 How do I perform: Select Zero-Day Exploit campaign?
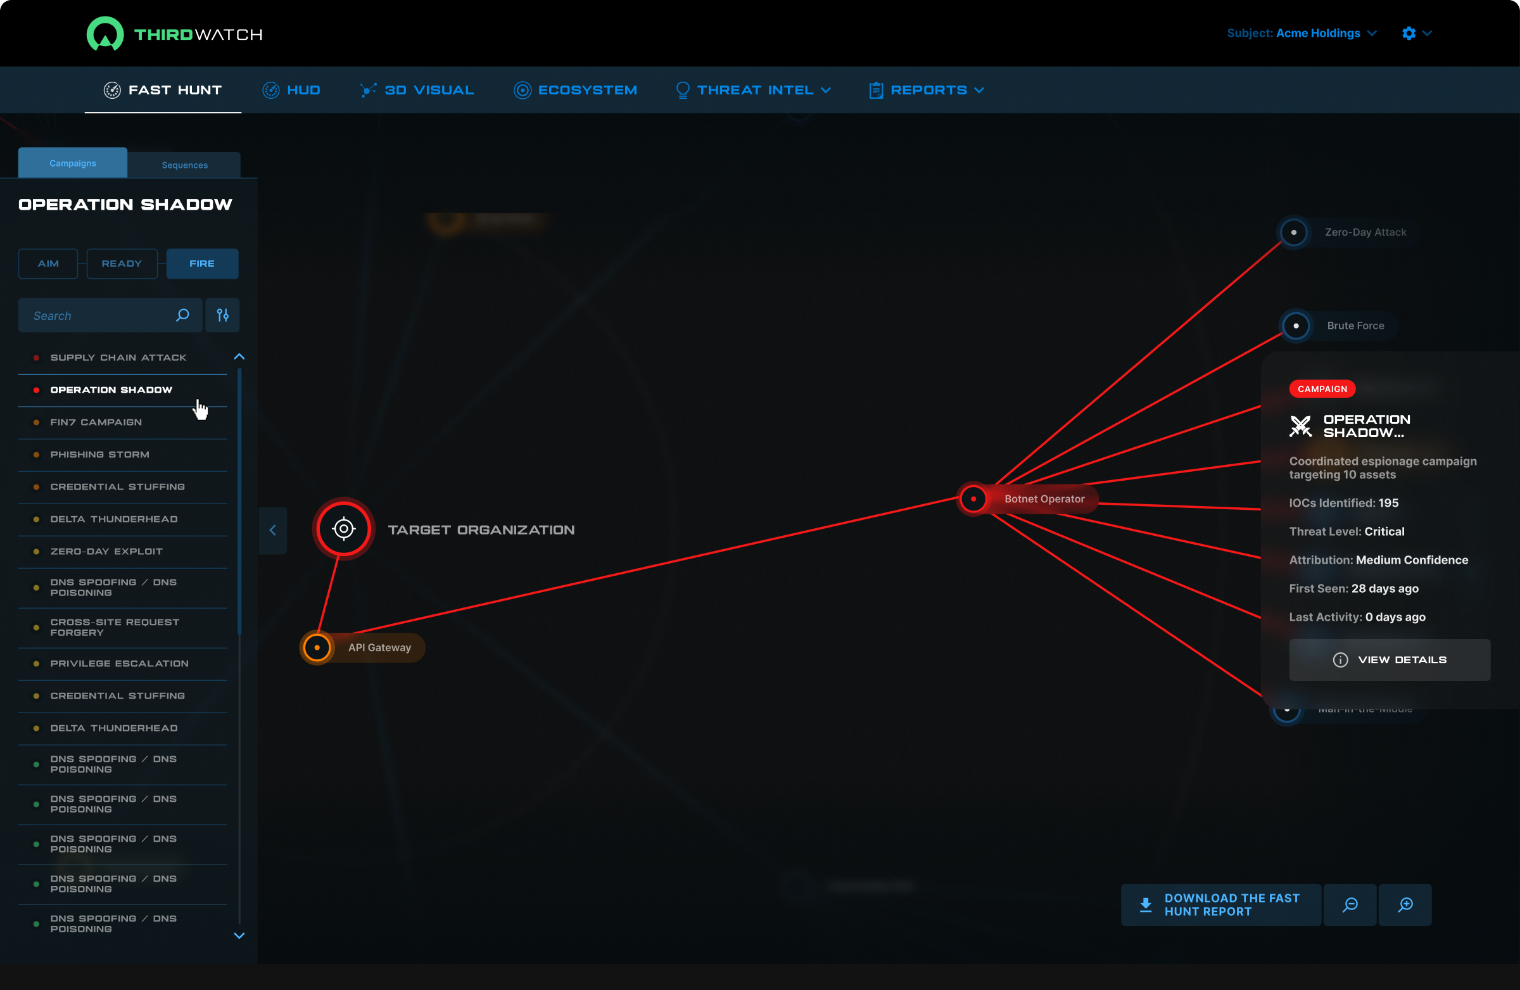(122, 551)
